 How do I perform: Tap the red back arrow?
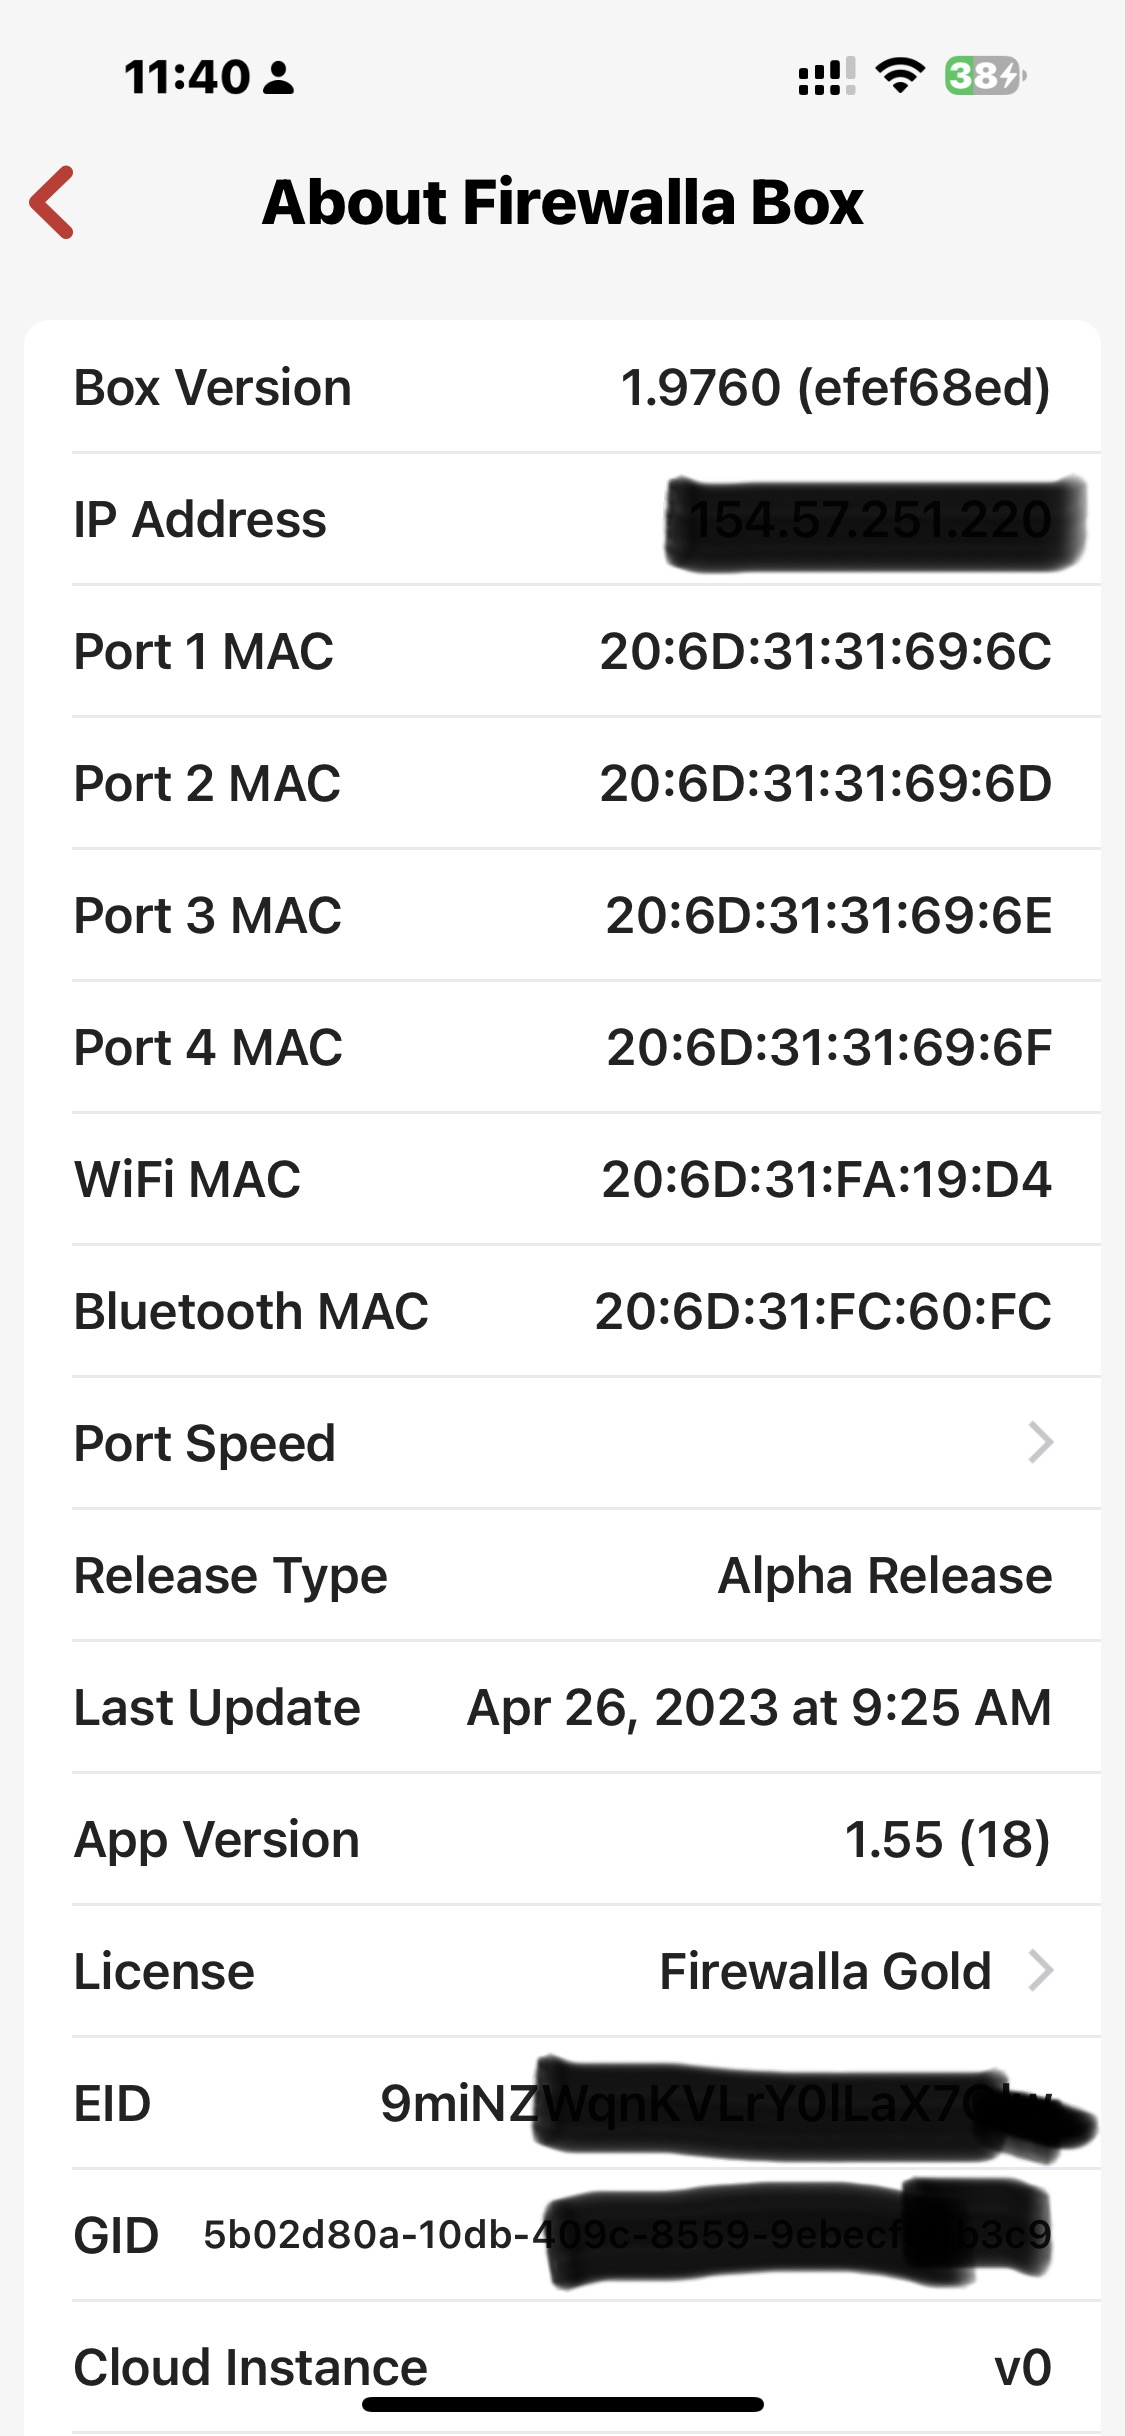click(52, 202)
